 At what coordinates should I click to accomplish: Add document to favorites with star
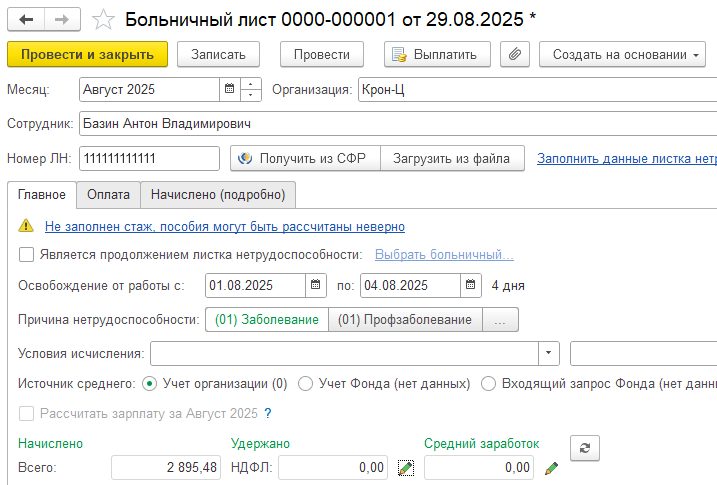tap(102, 19)
